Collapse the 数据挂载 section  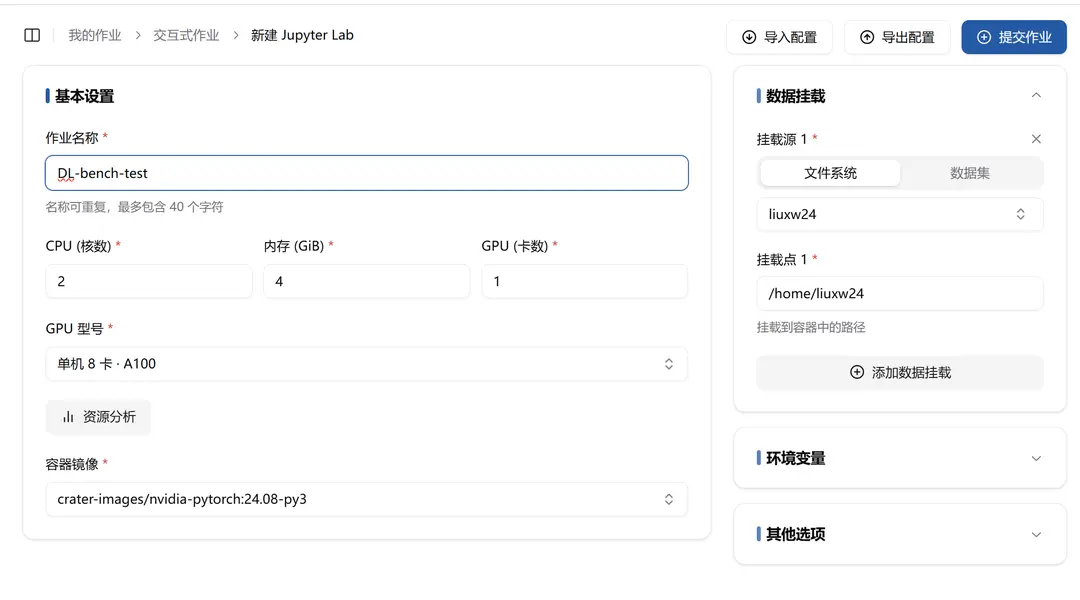point(1036,96)
